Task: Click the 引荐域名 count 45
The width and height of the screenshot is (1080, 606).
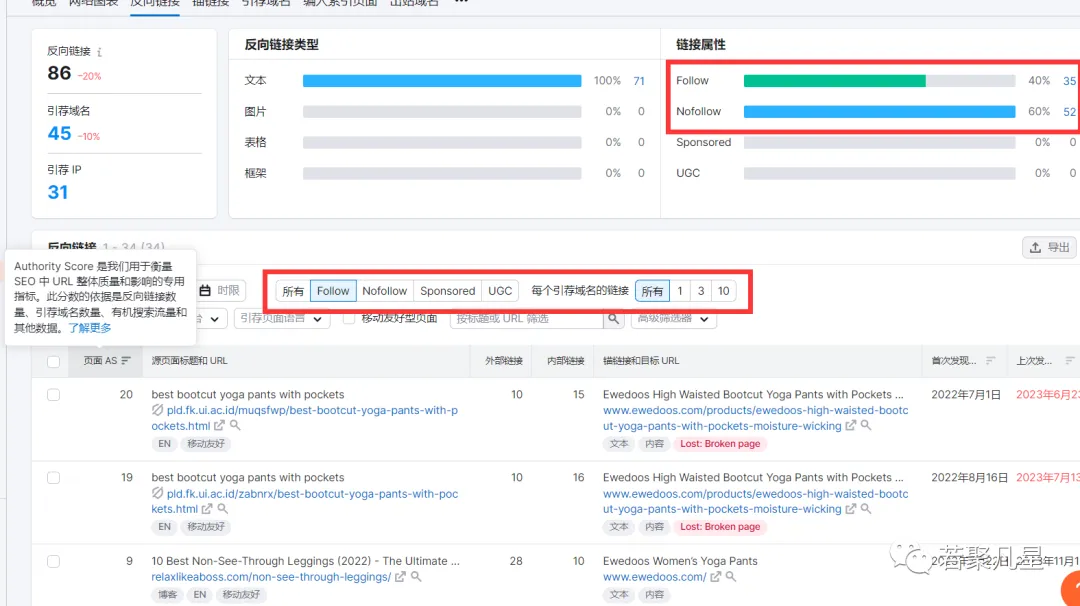Action: (59, 133)
